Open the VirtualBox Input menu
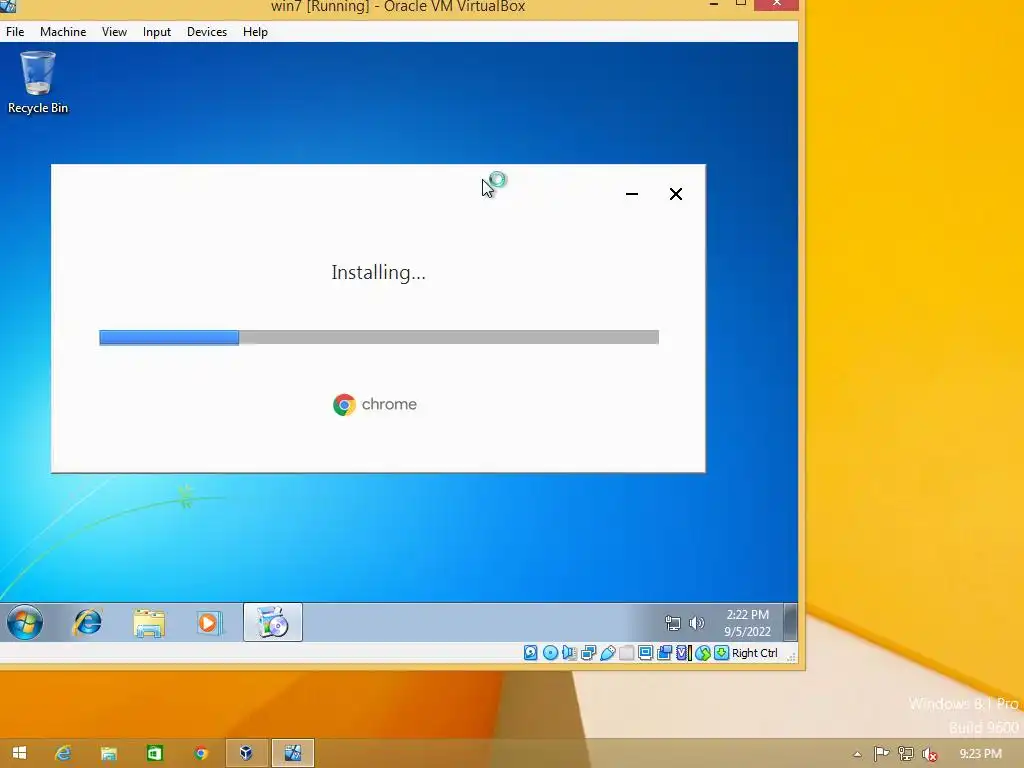The width and height of the screenshot is (1024, 768). point(157,31)
